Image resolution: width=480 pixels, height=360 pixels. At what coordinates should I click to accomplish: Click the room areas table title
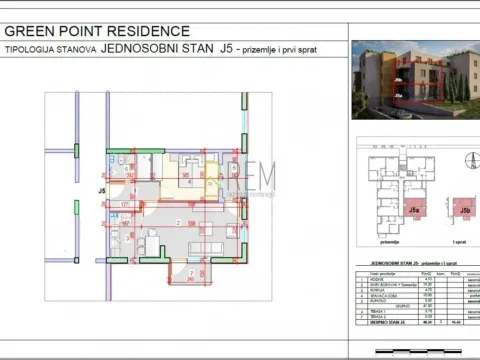[x=414, y=263]
